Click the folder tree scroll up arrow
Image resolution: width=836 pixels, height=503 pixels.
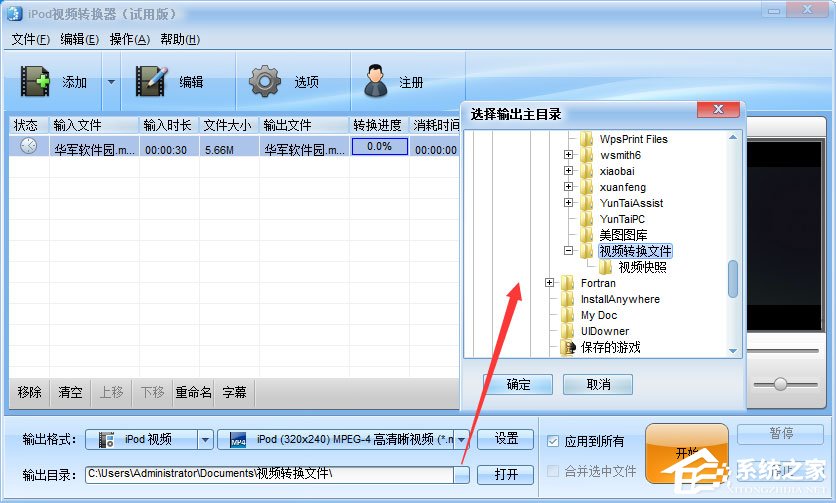tap(733, 138)
